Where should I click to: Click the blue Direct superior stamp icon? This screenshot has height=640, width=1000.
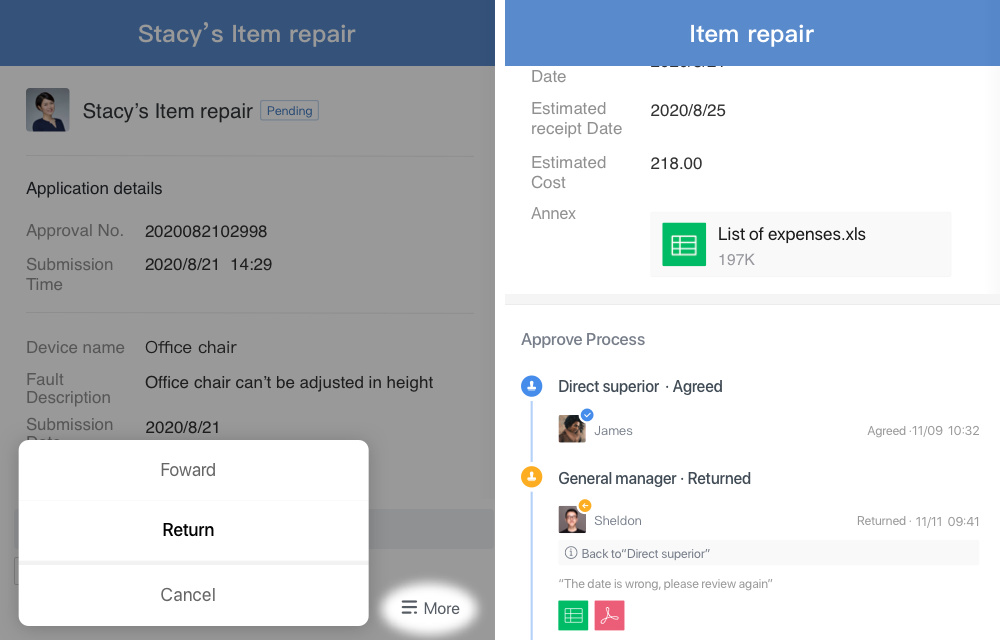tap(531, 386)
